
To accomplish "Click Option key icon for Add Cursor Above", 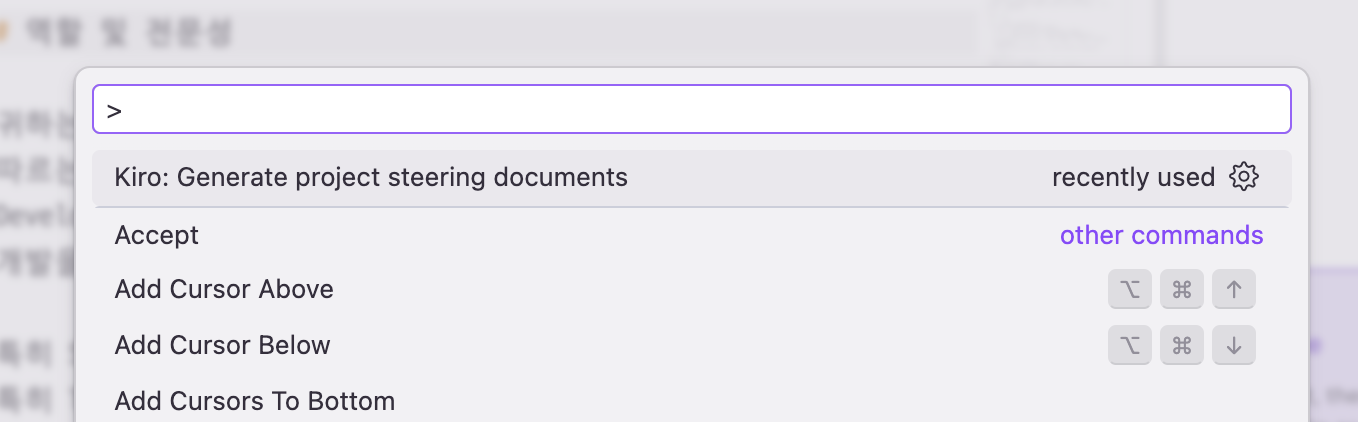I will [1130, 290].
